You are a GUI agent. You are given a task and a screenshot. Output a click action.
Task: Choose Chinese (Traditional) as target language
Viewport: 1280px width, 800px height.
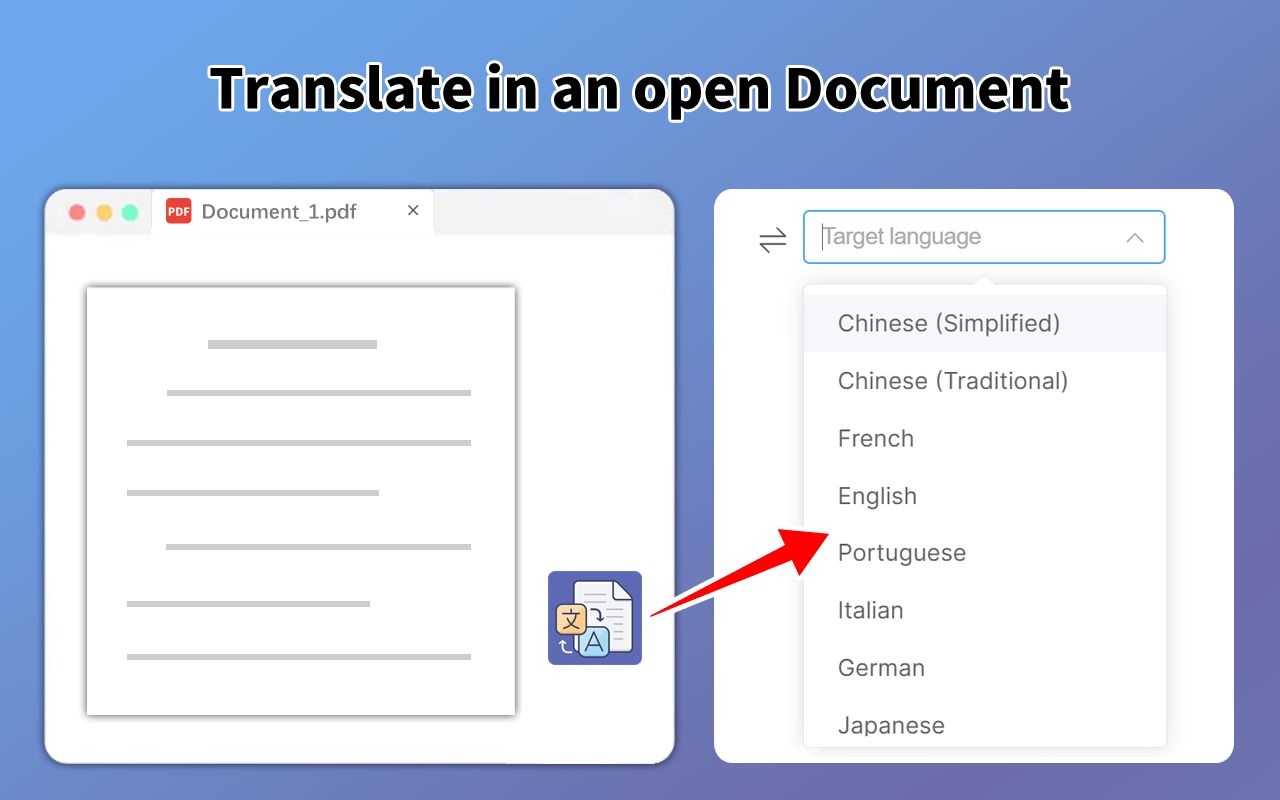pyautogui.click(x=952, y=381)
